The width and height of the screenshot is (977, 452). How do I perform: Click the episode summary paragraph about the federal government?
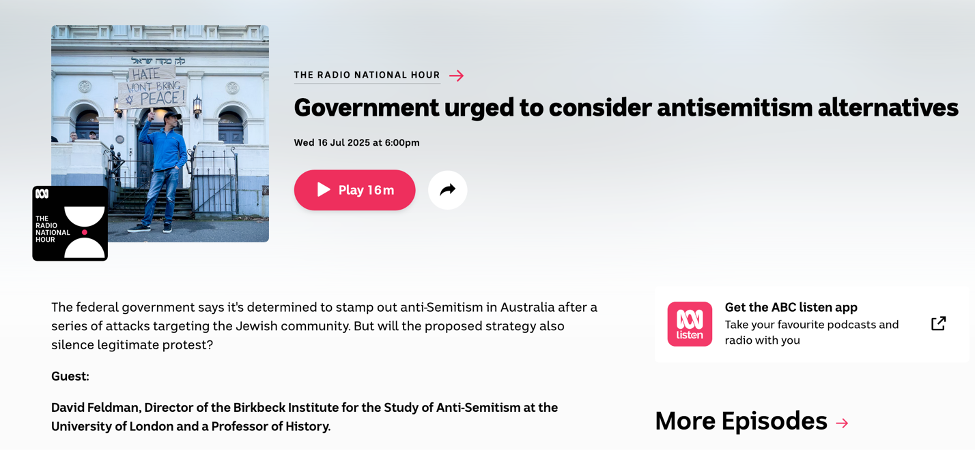coord(324,325)
